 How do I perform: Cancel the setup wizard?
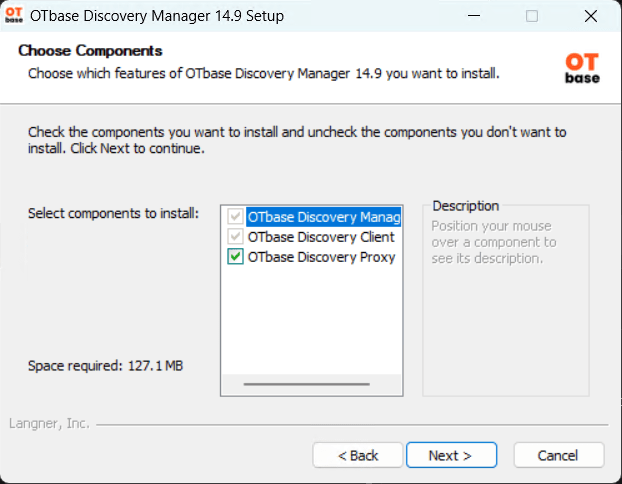559,455
